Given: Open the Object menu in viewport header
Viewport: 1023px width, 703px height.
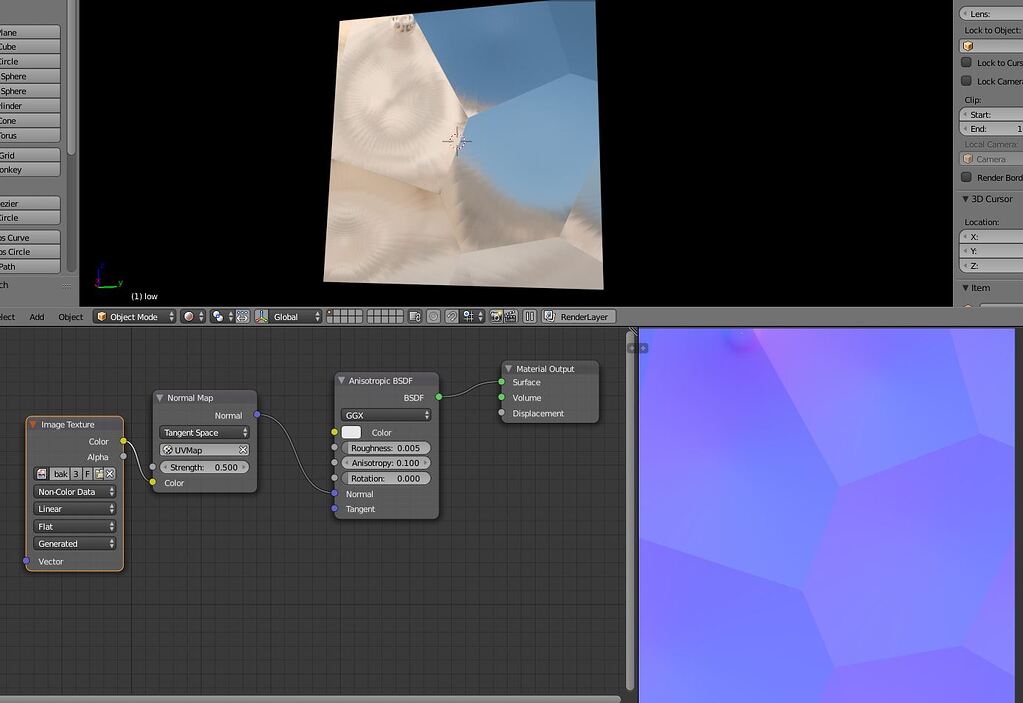Looking at the screenshot, I should click(70, 317).
